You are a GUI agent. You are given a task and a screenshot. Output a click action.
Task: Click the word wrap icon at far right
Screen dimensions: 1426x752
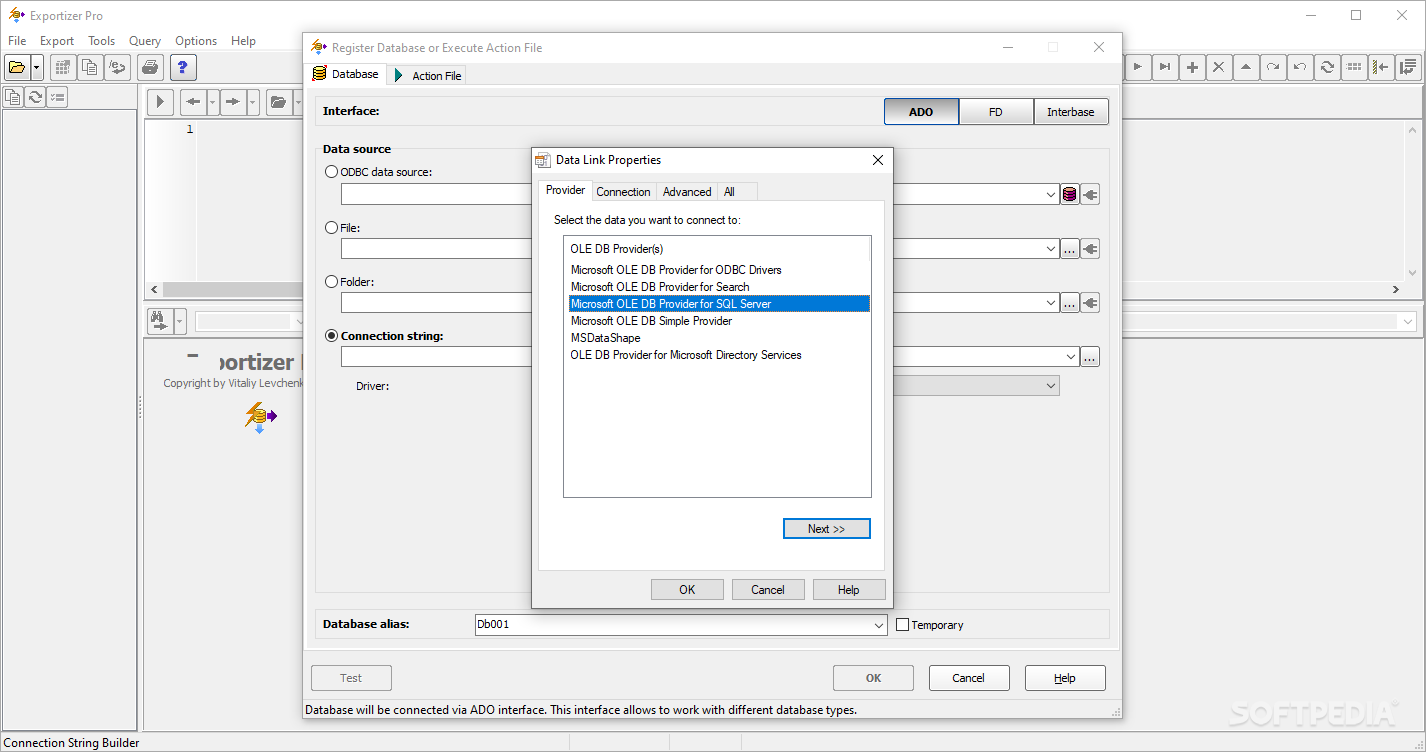coord(1408,67)
